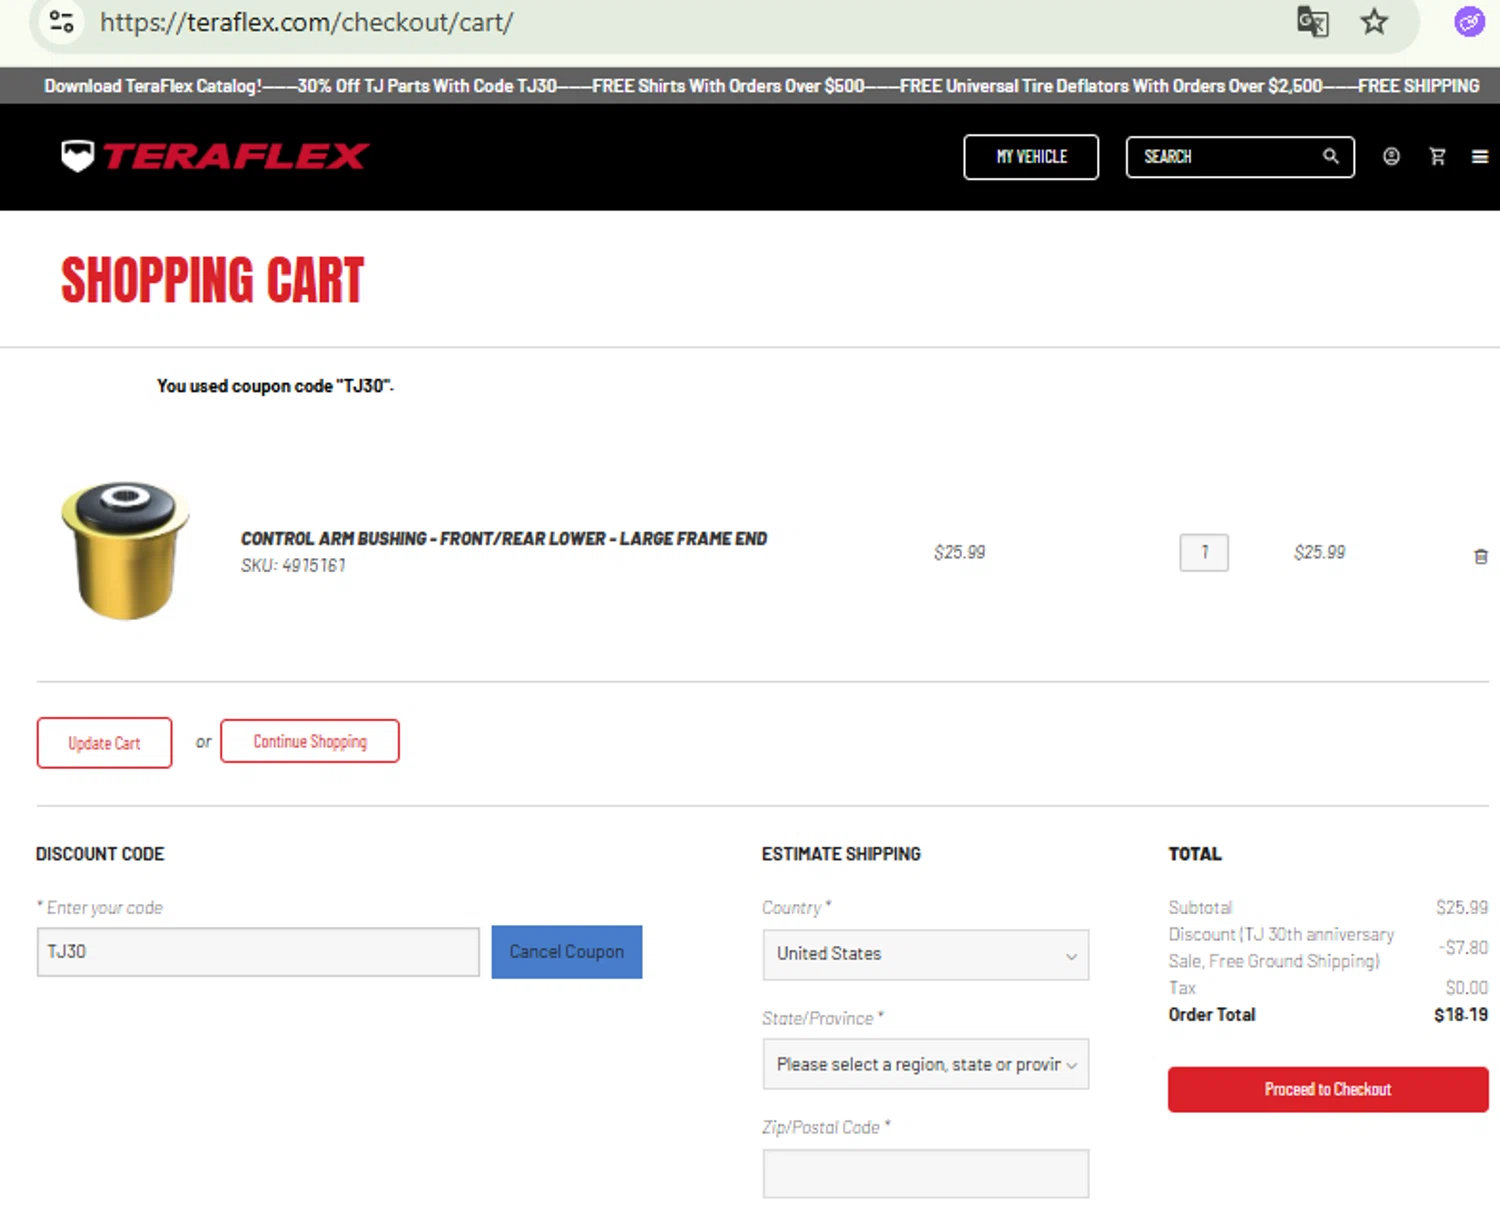Viewport: 1500px width, 1215px height.
Task: Click the DISCOUNT CODE heading
Action: click(100, 854)
